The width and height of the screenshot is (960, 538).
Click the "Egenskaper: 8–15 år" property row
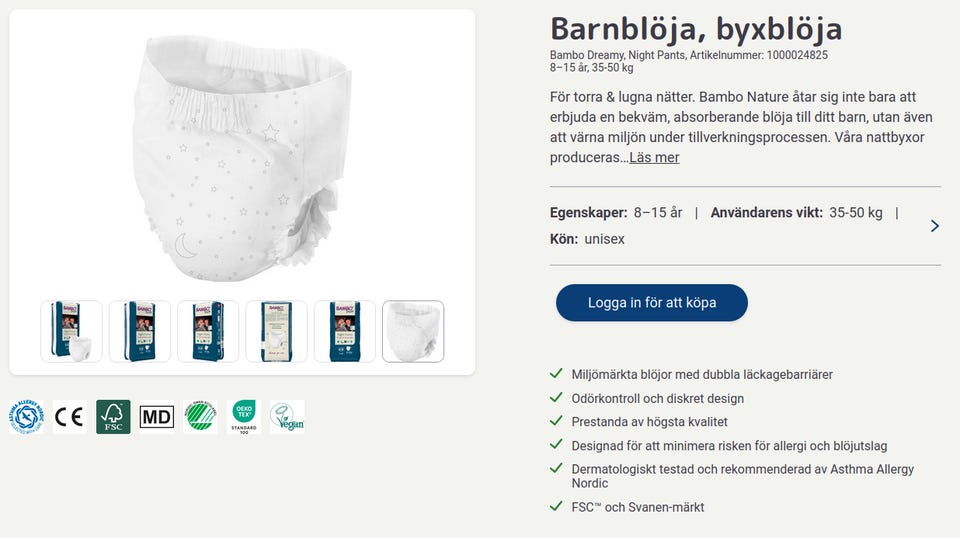(x=616, y=213)
